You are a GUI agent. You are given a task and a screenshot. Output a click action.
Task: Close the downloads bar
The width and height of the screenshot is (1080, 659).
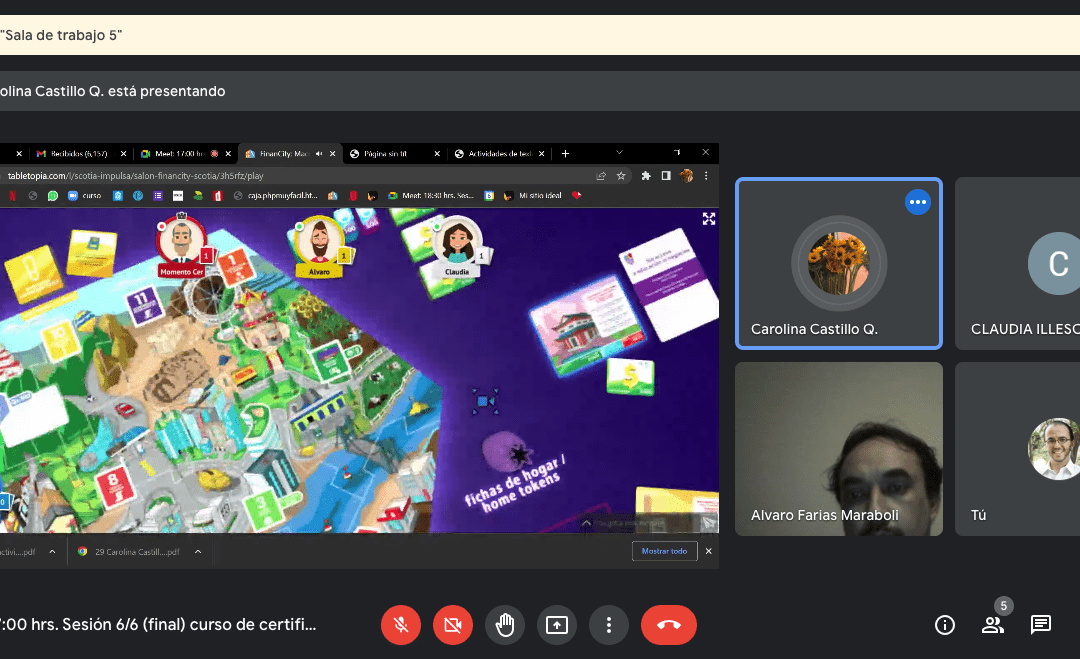coord(708,551)
